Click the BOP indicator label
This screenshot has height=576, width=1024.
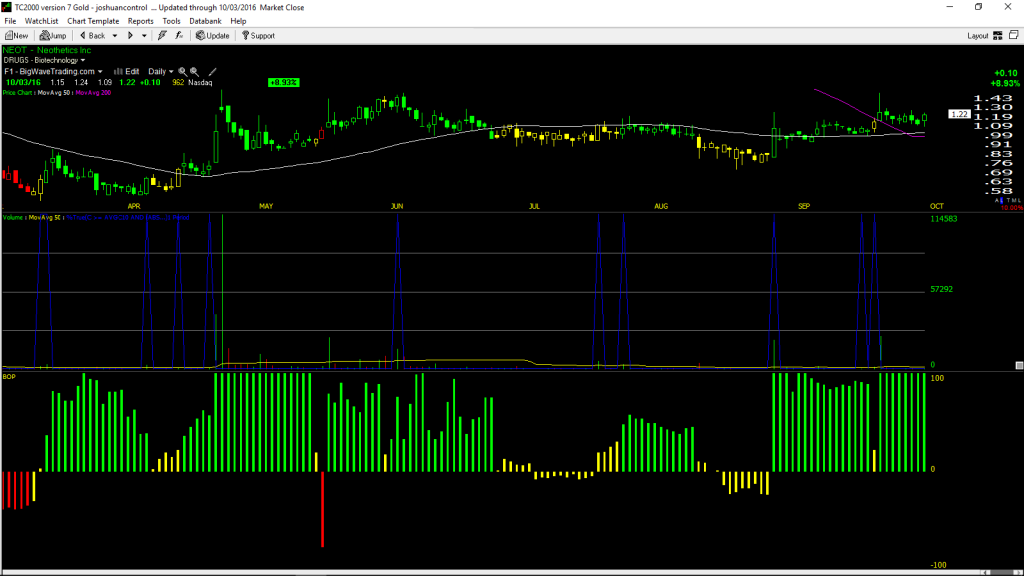pyautogui.click(x=9, y=377)
